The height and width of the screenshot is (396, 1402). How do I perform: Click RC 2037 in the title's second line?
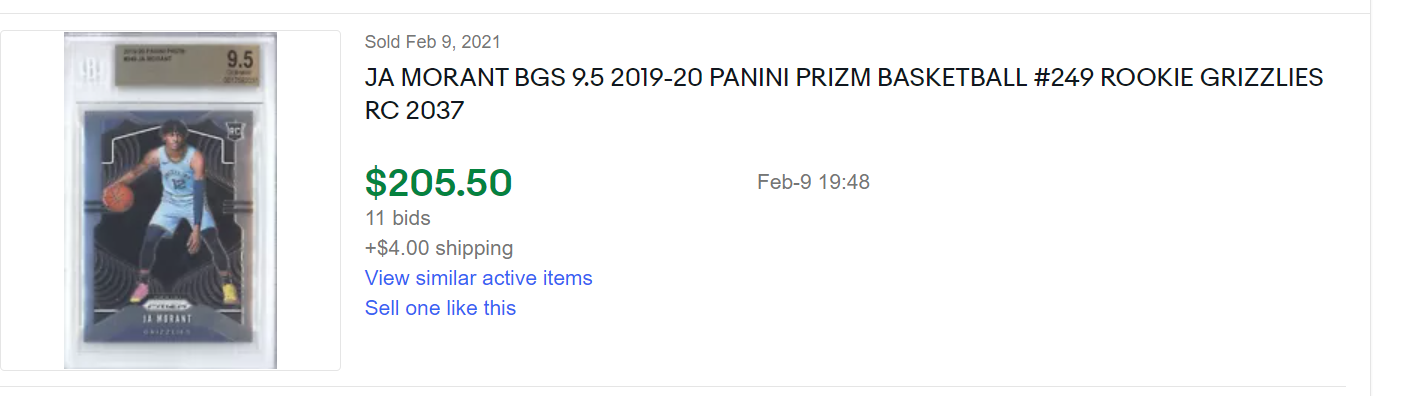415,110
